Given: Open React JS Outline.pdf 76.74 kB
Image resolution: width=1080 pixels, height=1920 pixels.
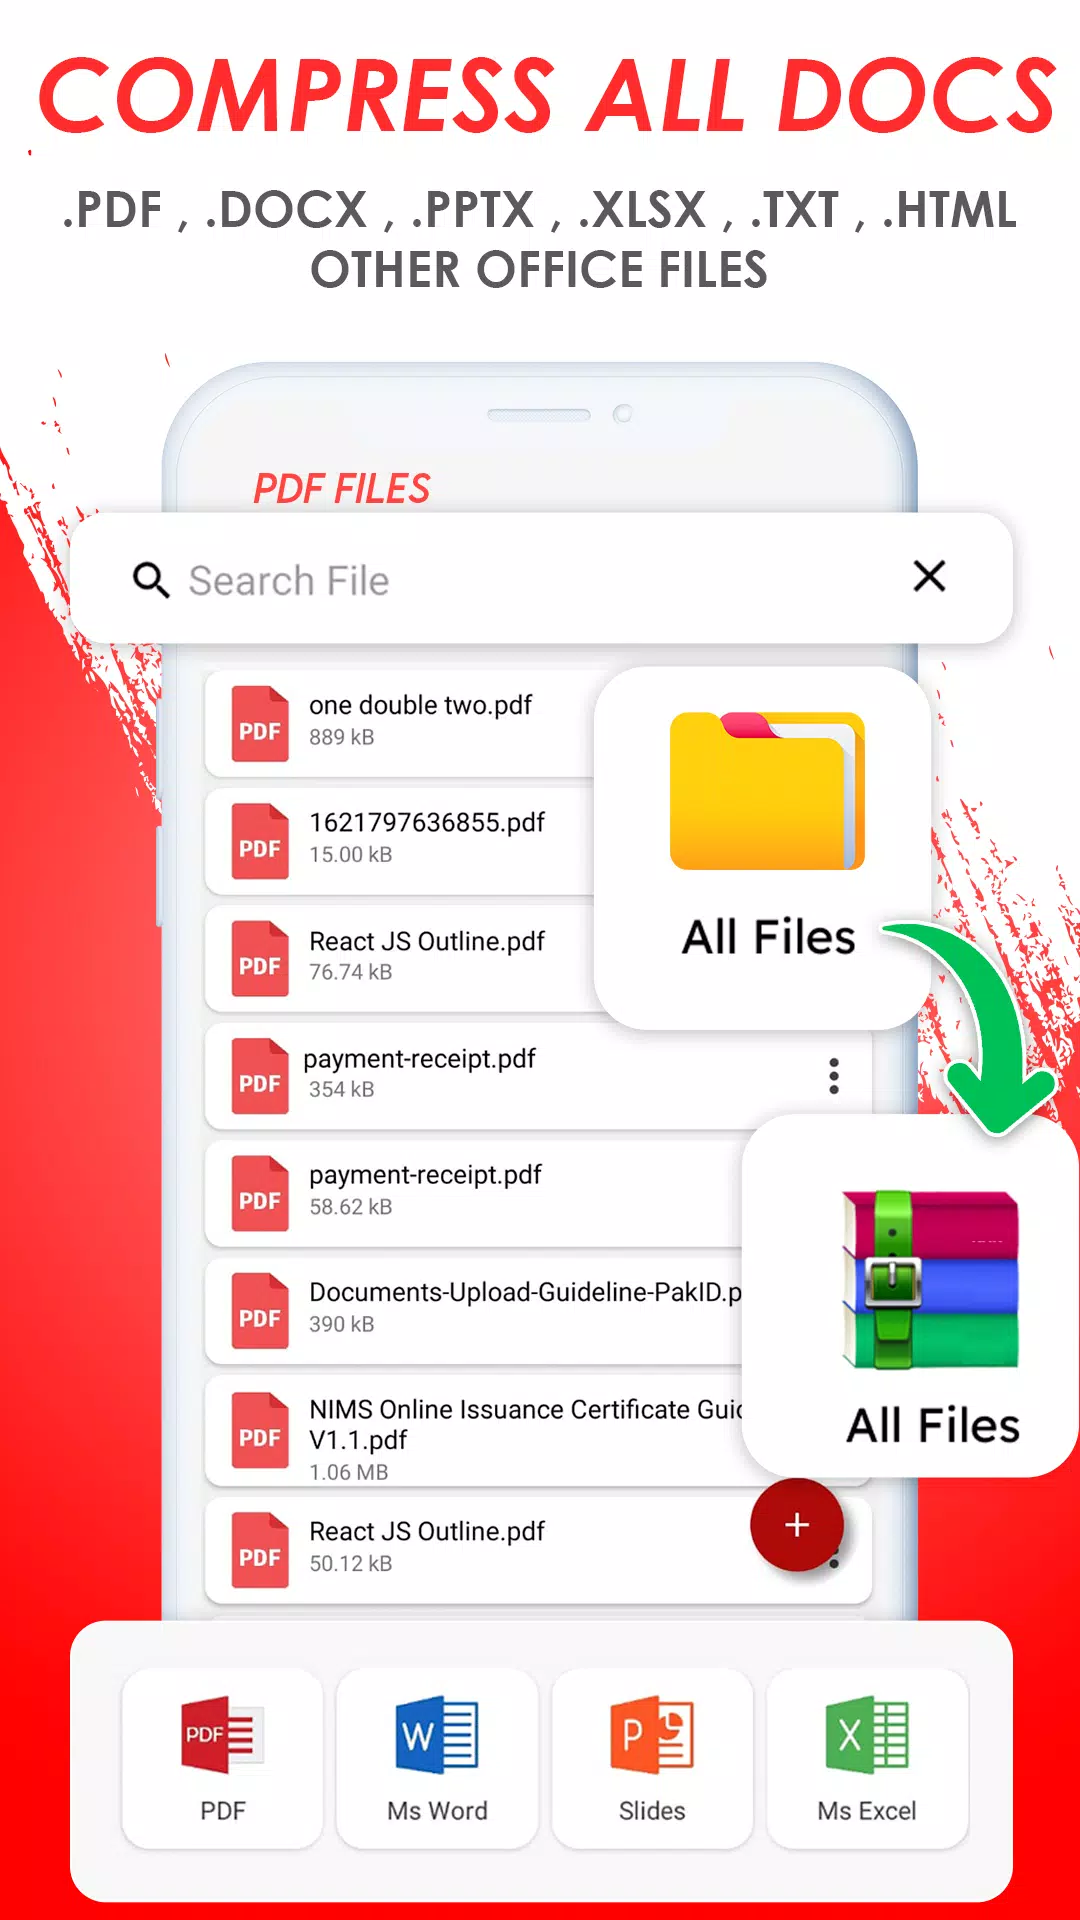Looking at the screenshot, I should [x=400, y=958].
